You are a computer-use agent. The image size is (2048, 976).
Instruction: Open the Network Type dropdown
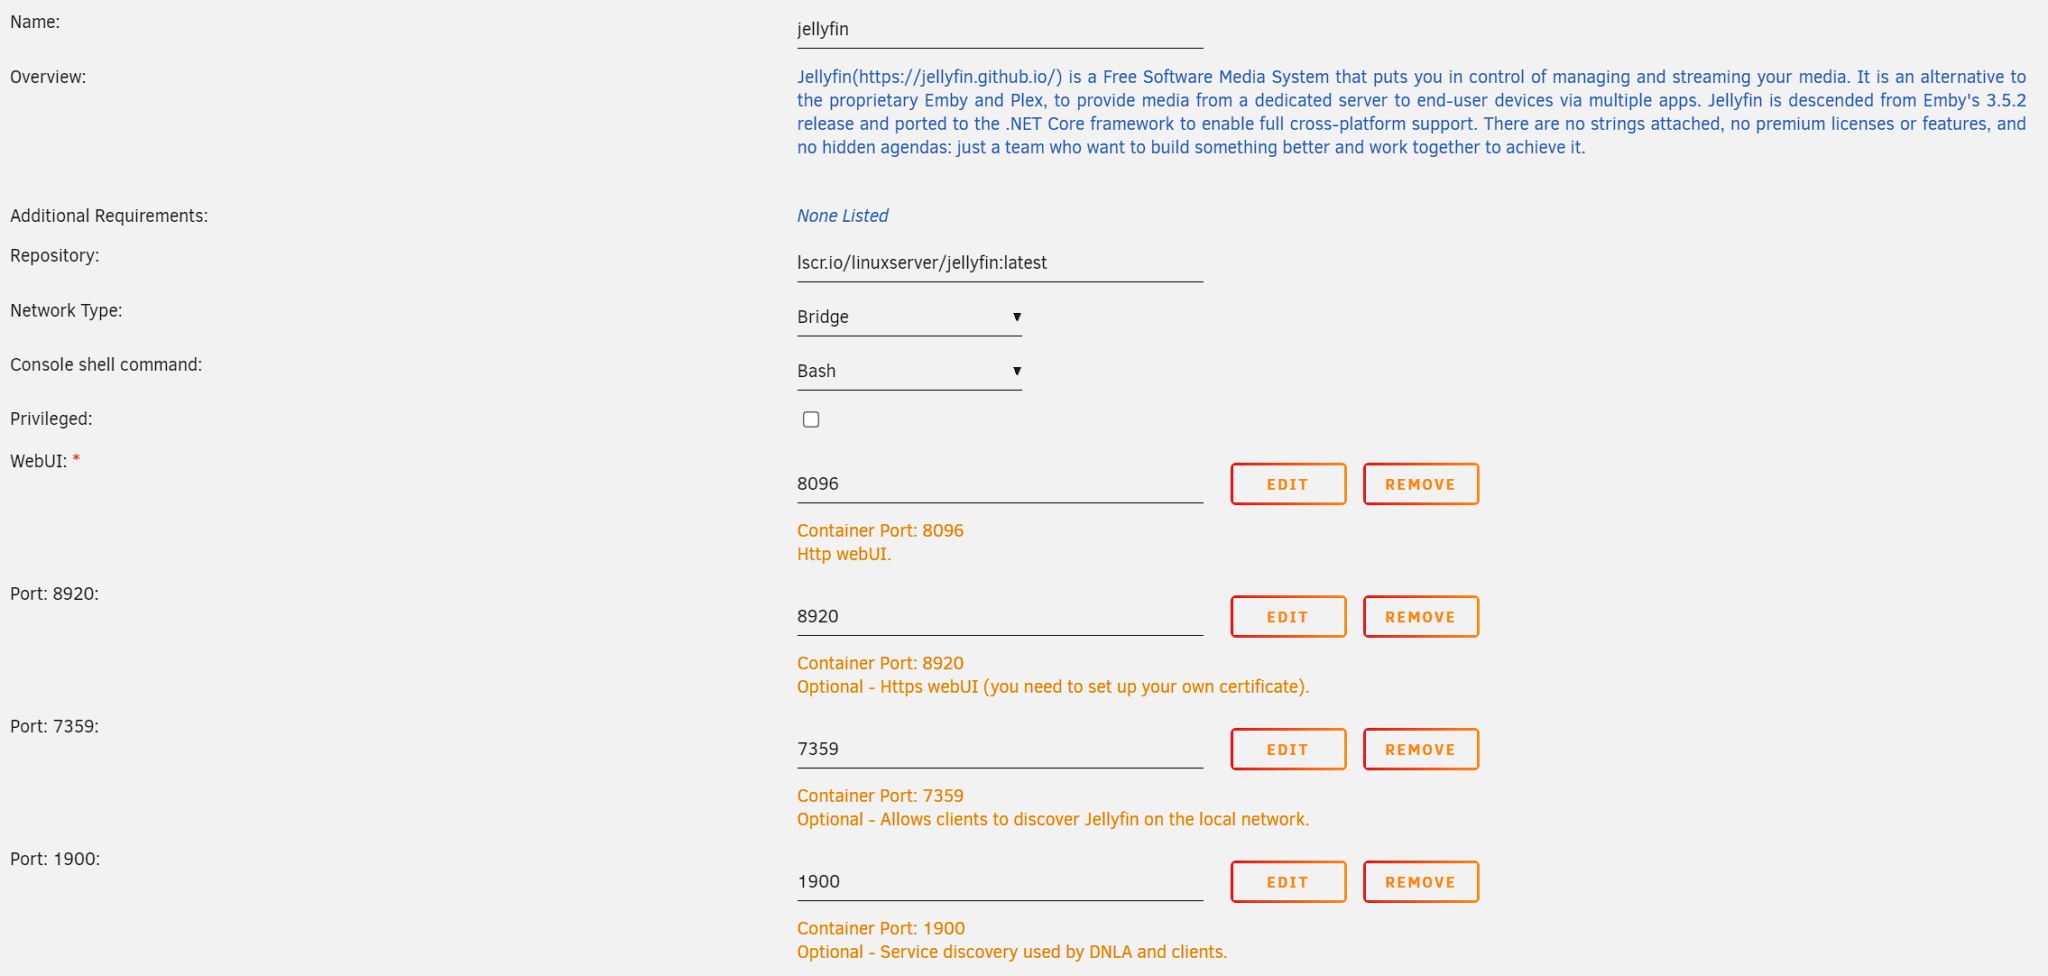pos(908,317)
